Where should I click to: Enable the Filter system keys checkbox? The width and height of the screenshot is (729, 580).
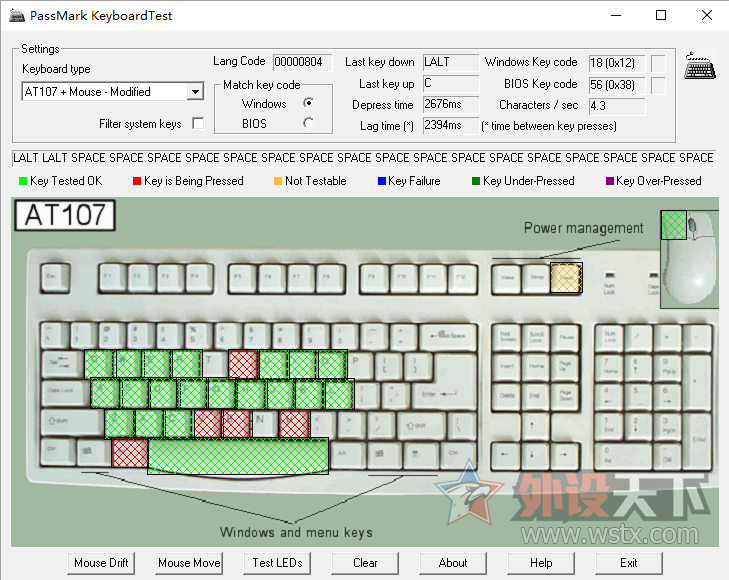coord(198,124)
